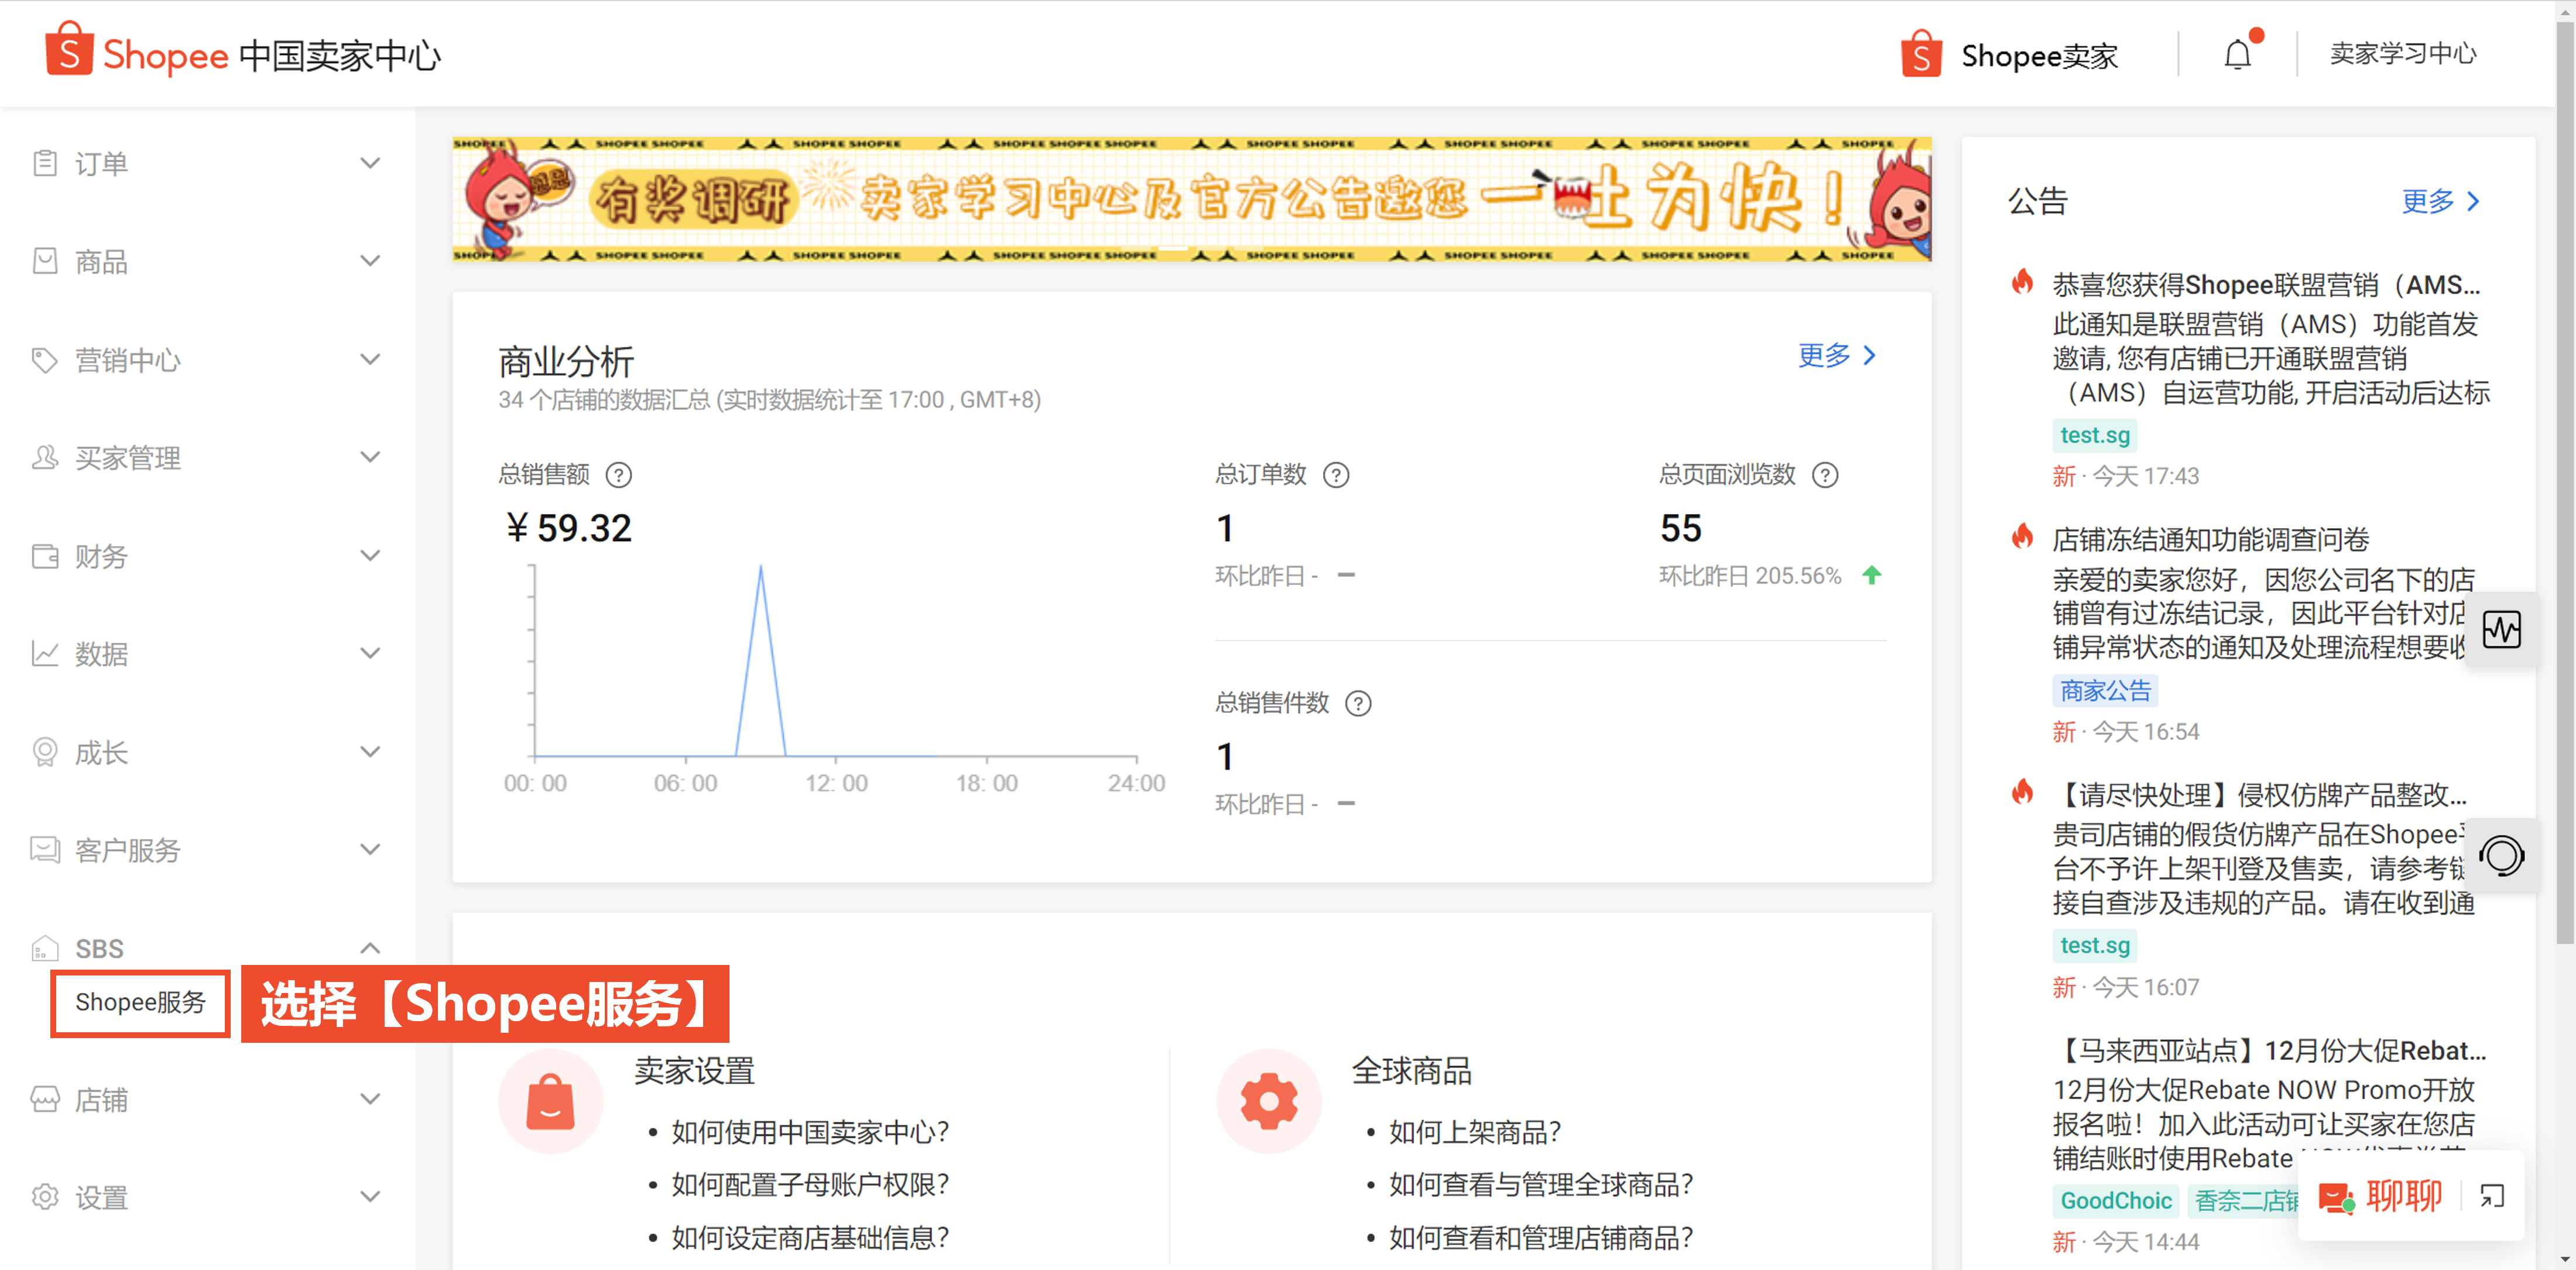Open the floating customer support headset icon

click(x=2502, y=856)
